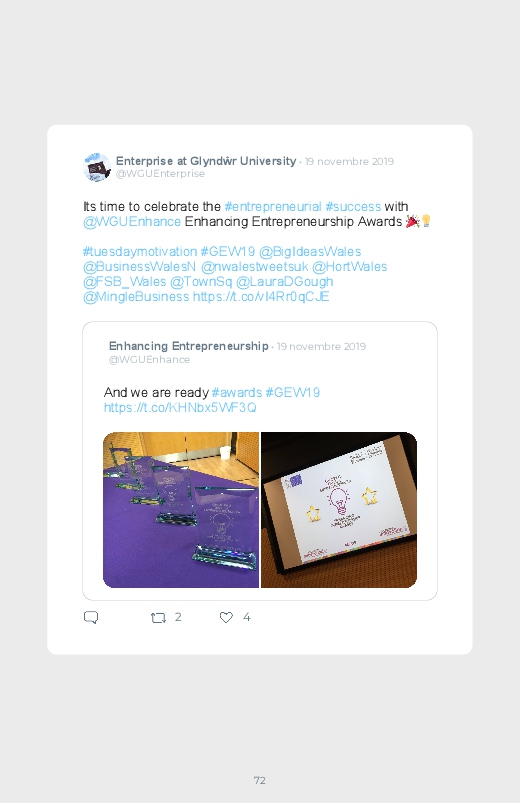Open the #tuesdaymotivation hashtag
This screenshot has height=803, width=520.
pos(140,251)
